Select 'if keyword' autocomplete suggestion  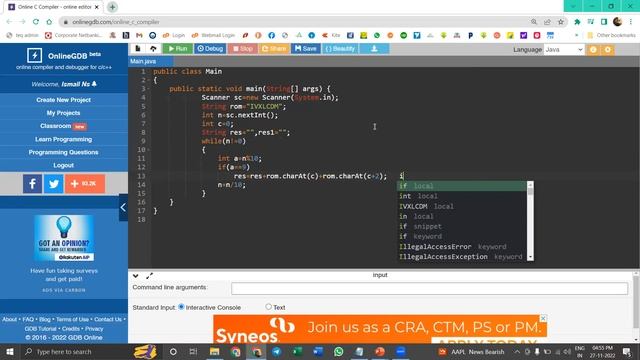(x=462, y=237)
